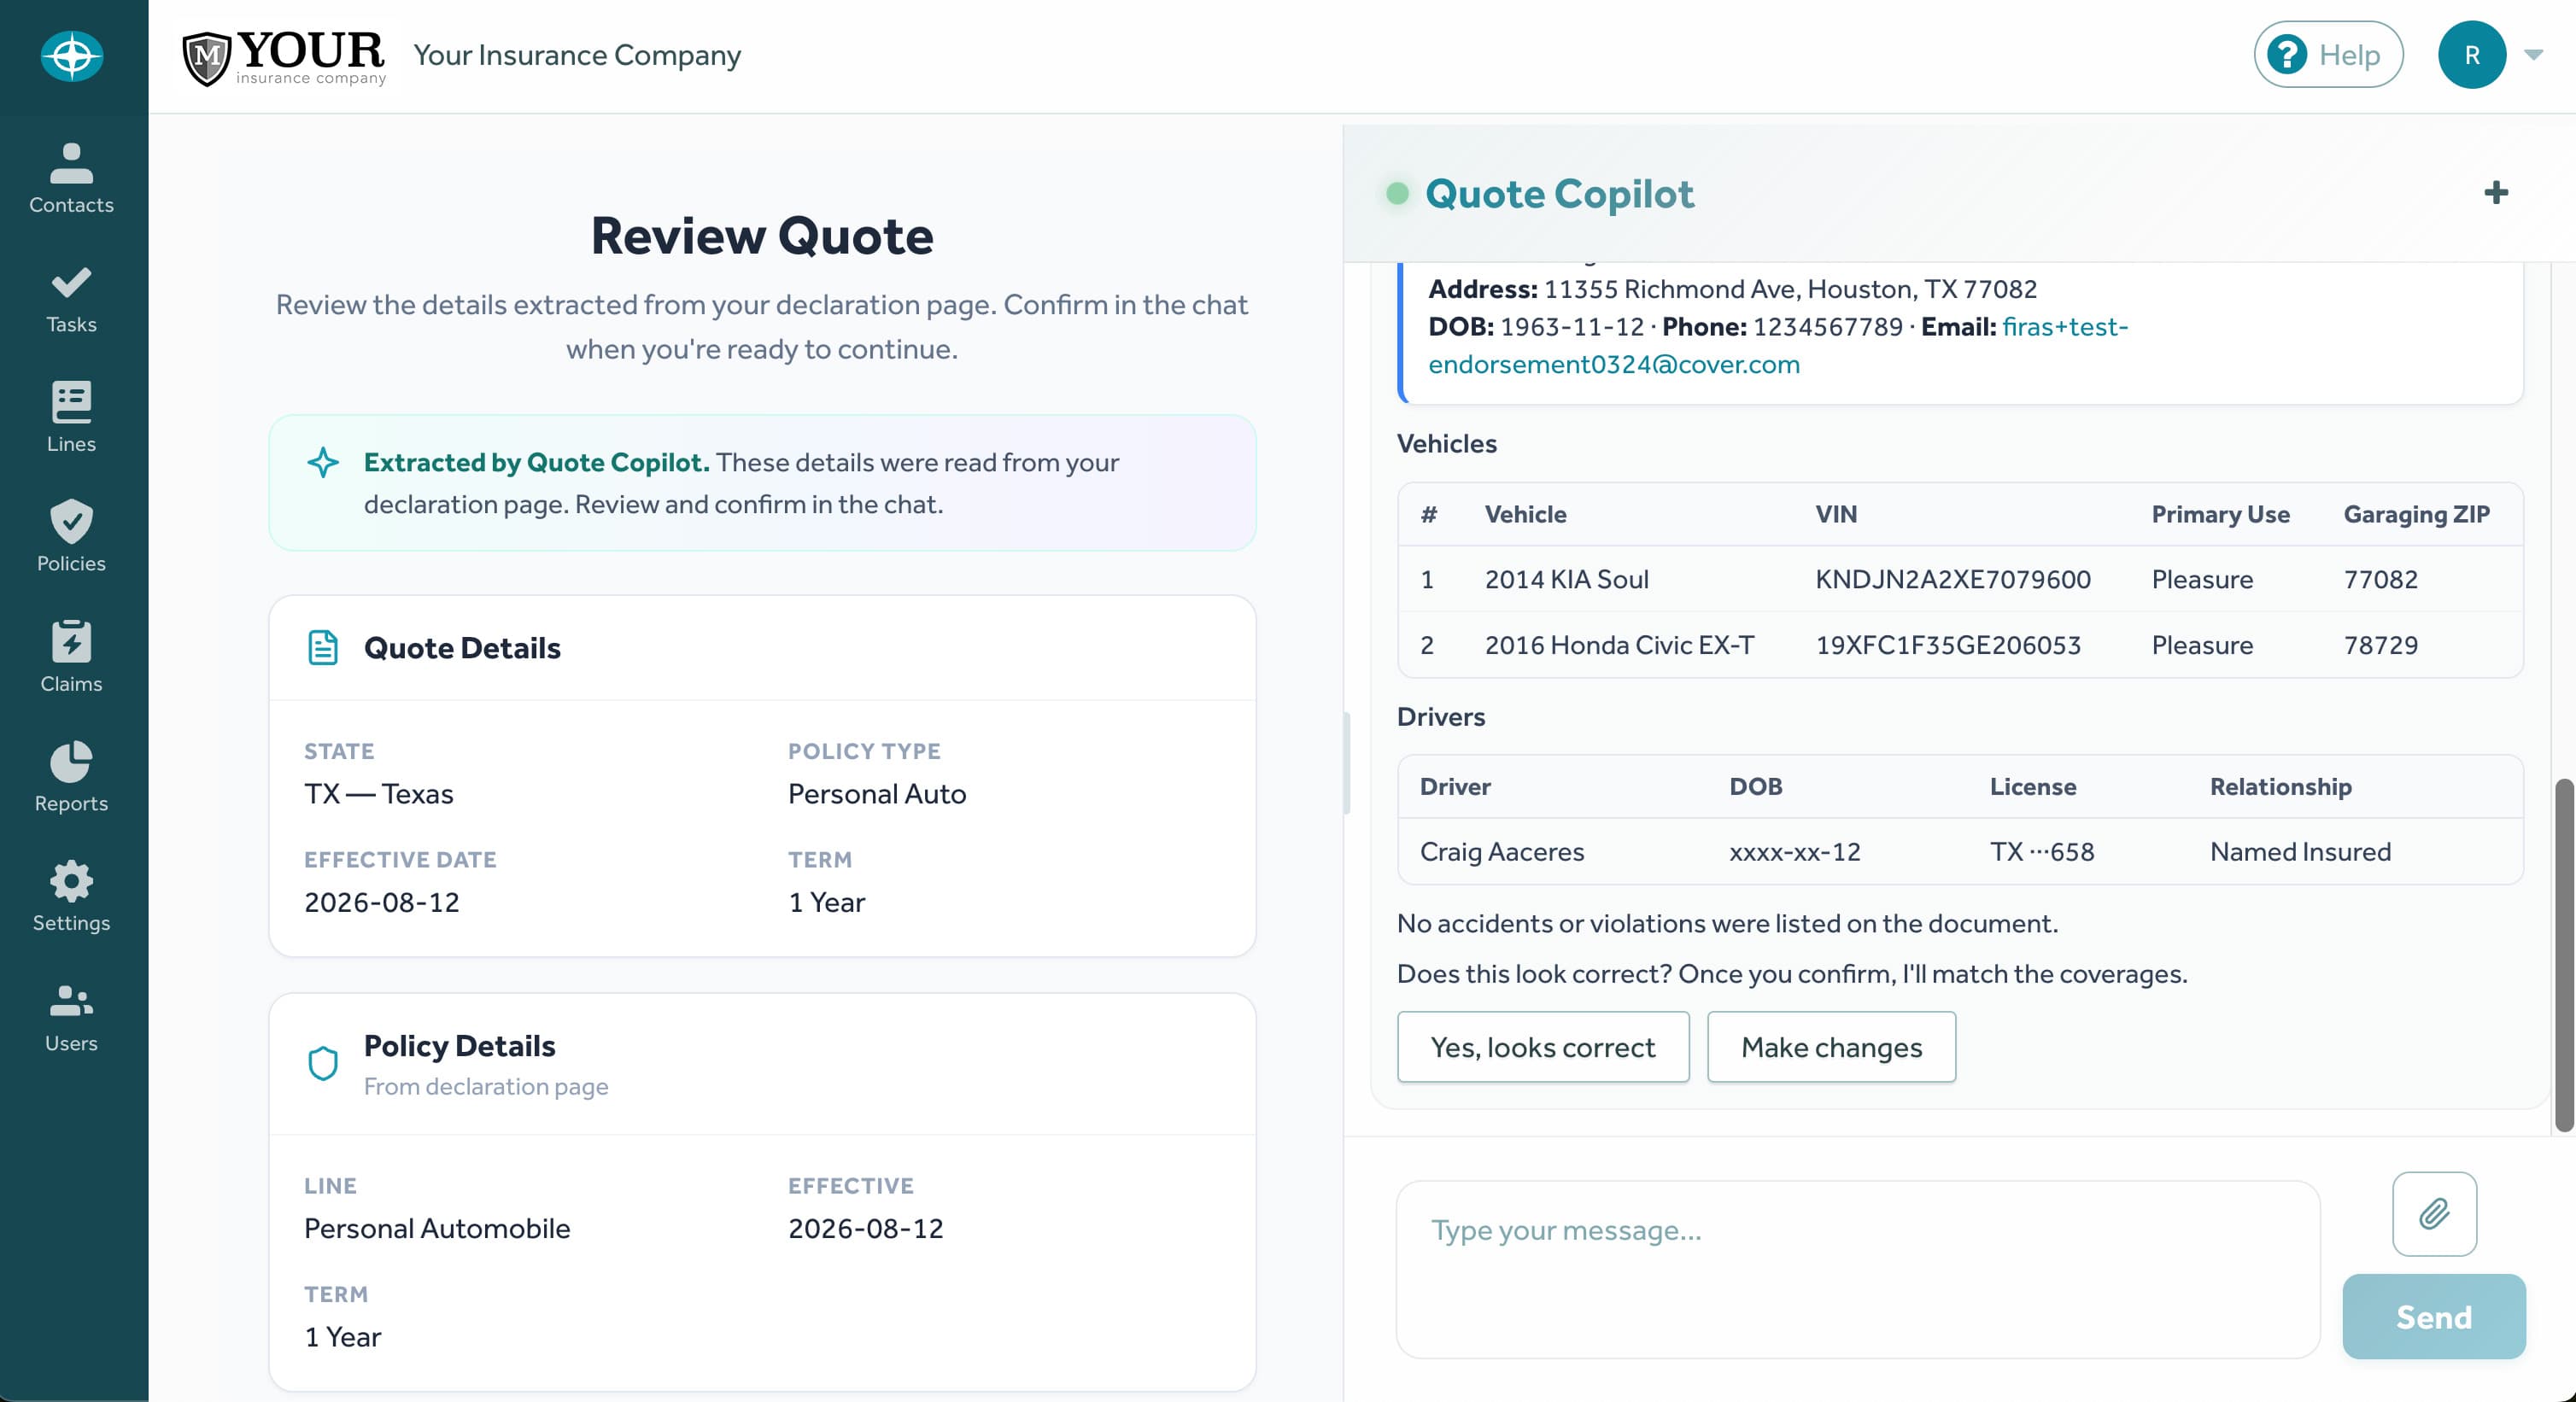The width and height of the screenshot is (2576, 1402).
Task: Click the Primary Use column header
Action: click(2220, 514)
